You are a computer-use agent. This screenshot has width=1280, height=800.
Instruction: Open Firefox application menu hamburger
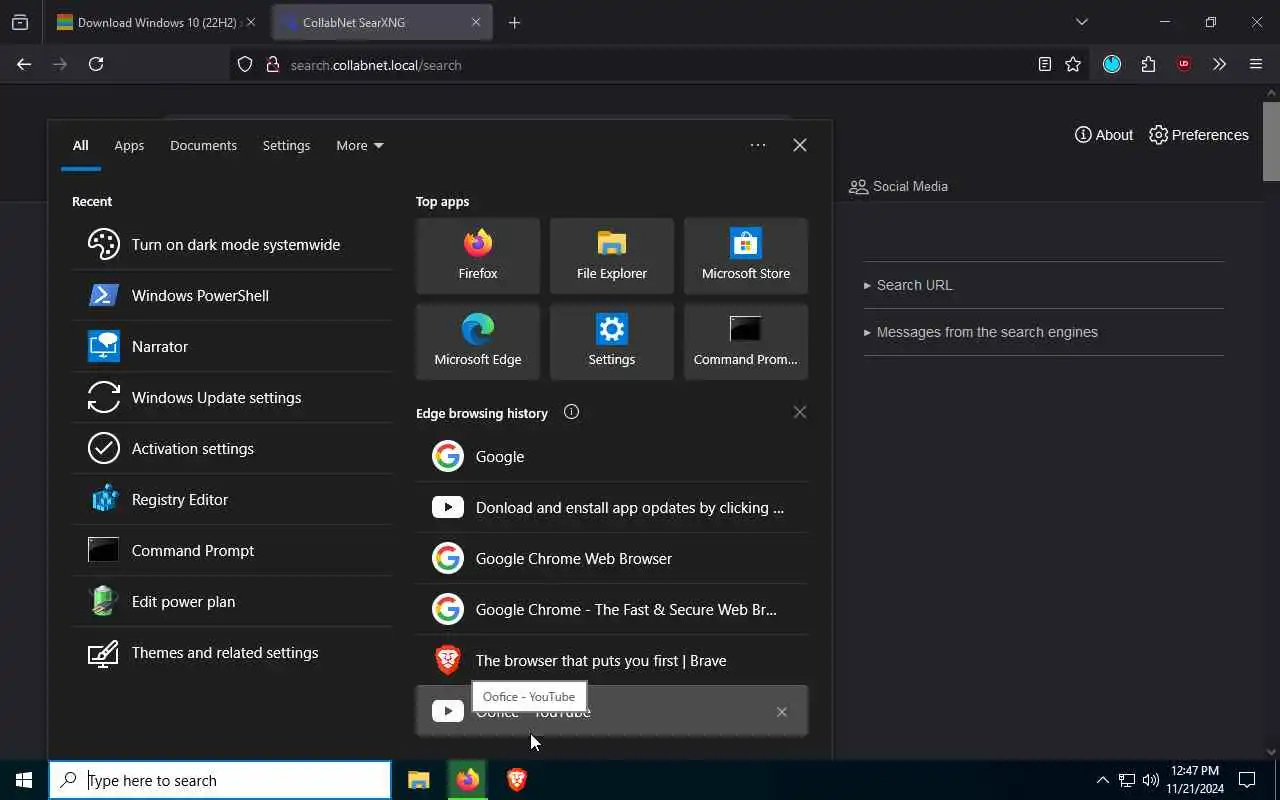pyautogui.click(x=1256, y=64)
